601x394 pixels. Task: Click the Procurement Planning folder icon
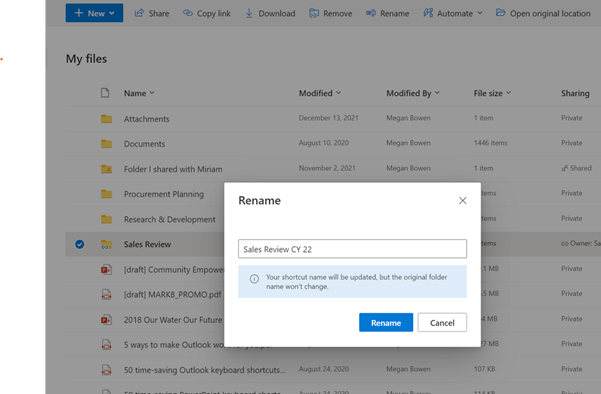(x=107, y=194)
